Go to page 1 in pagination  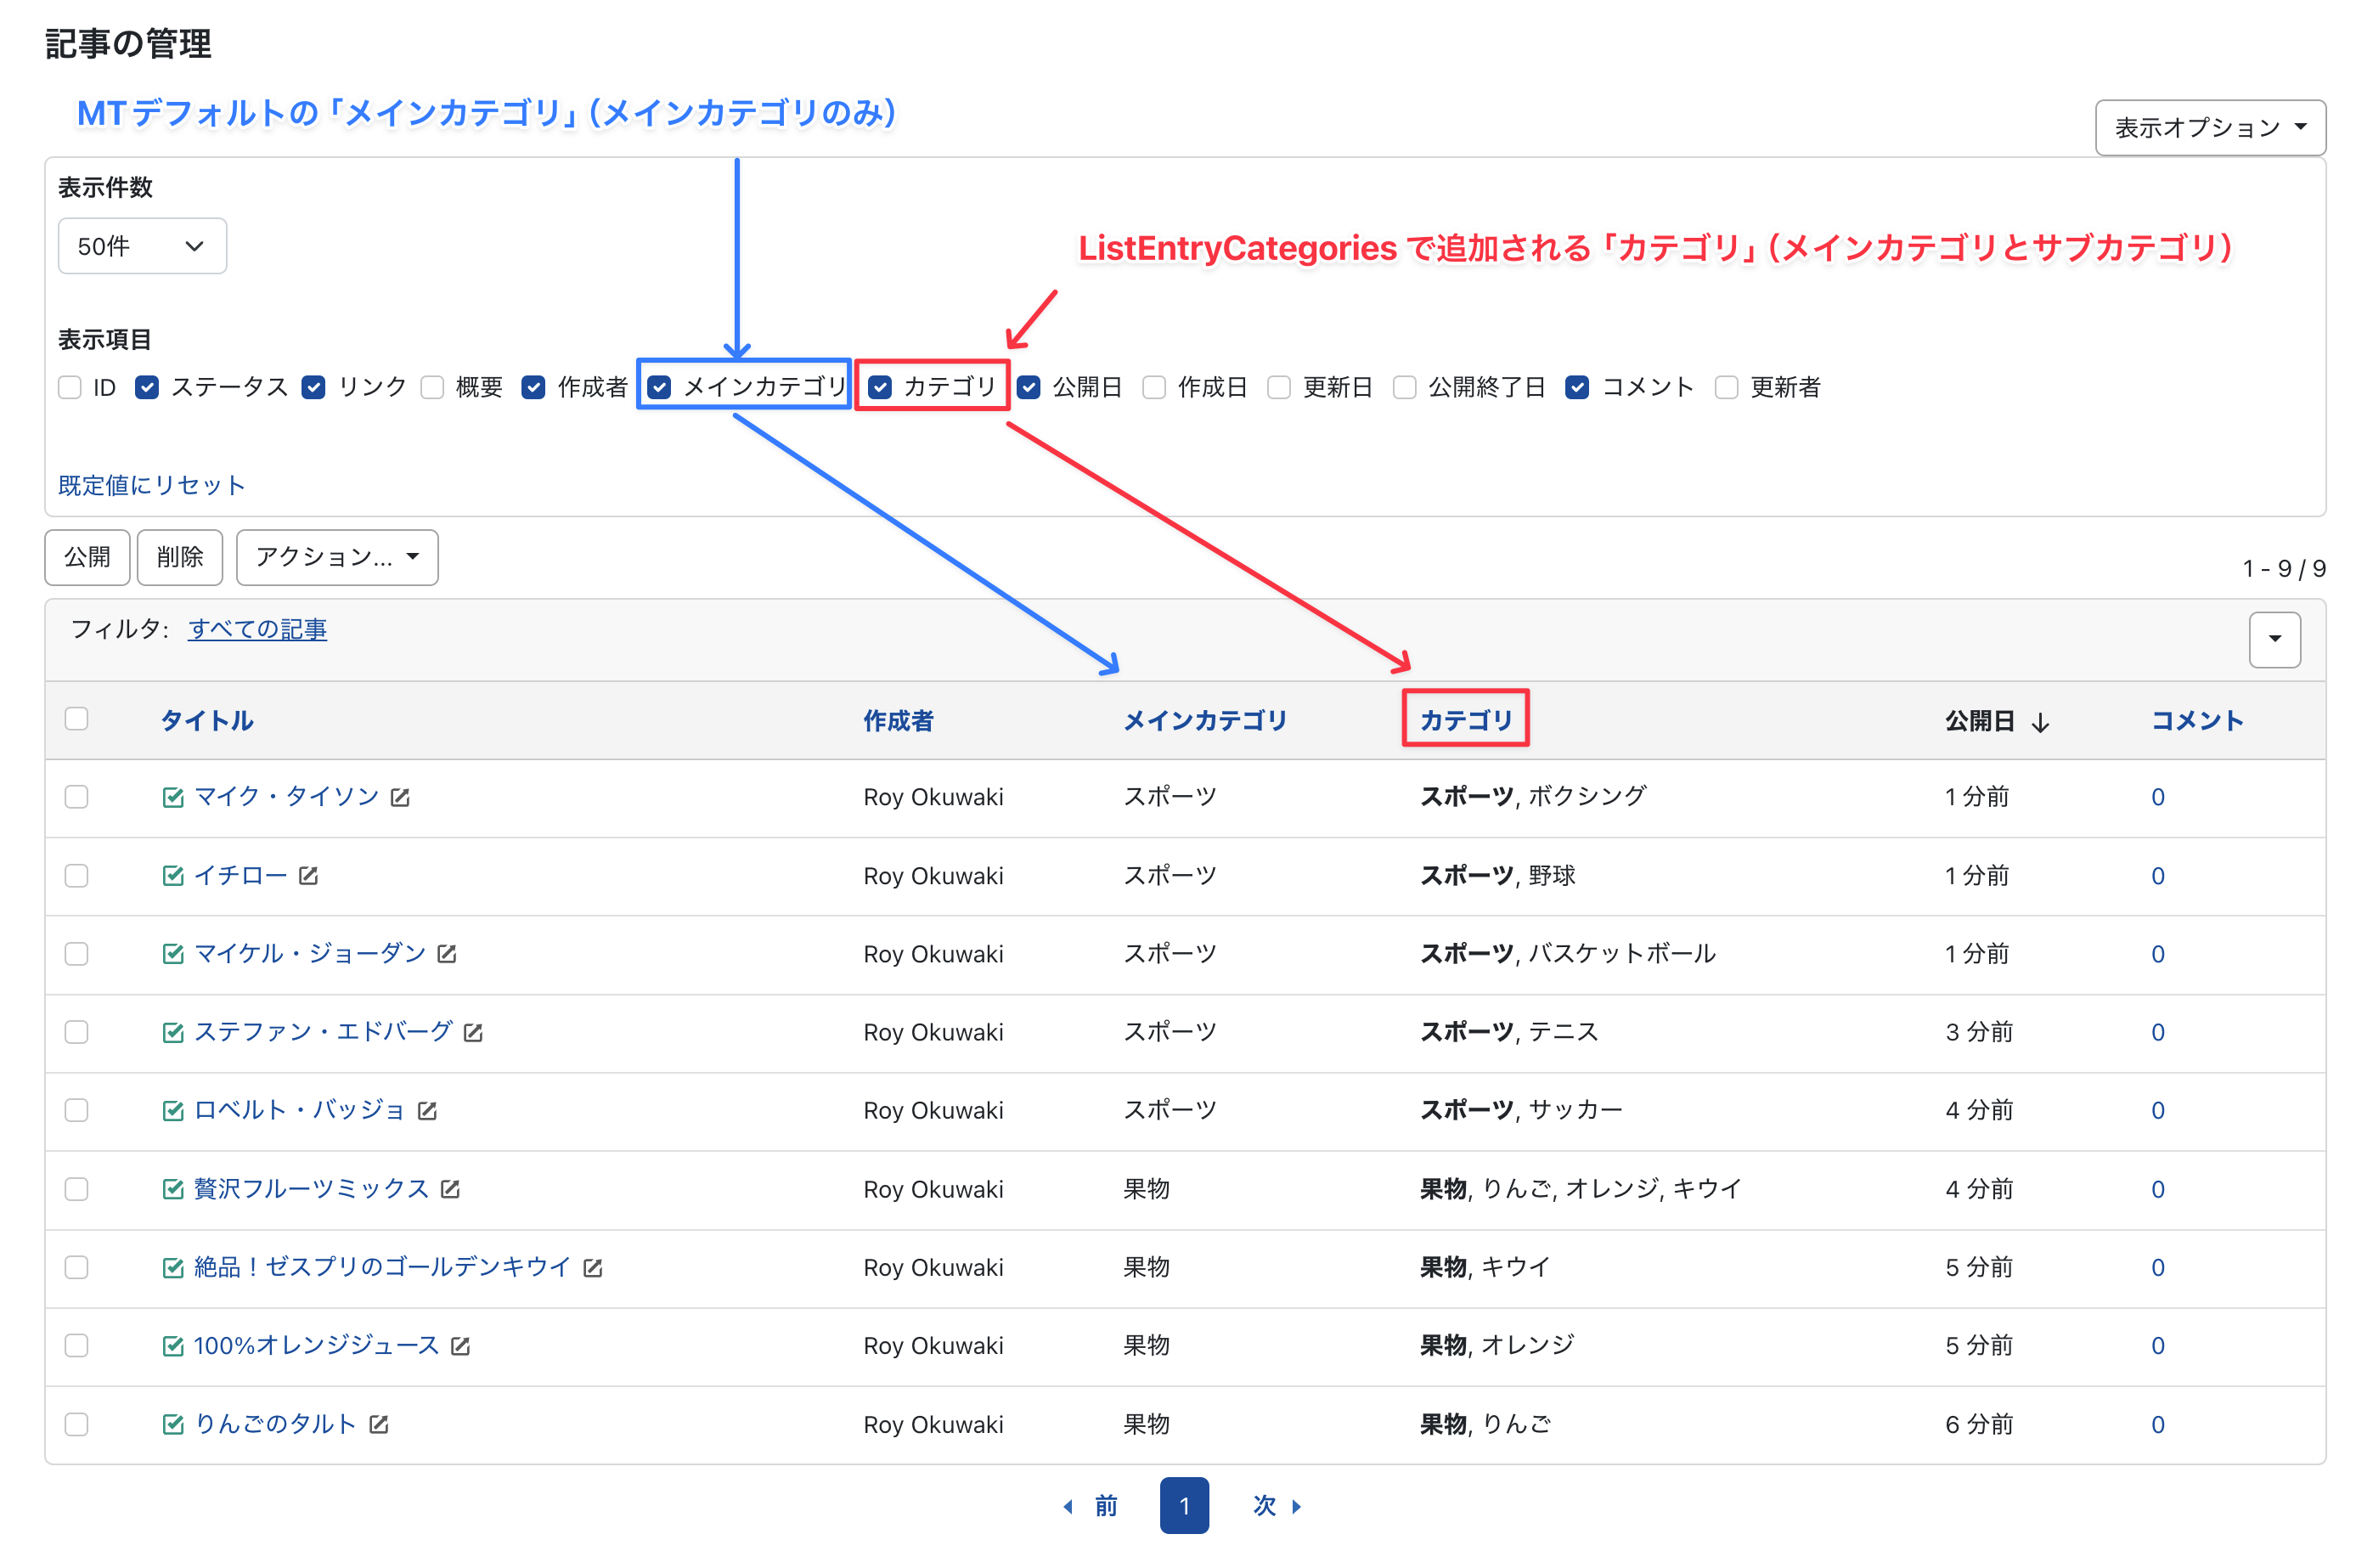[x=1183, y=1505]
